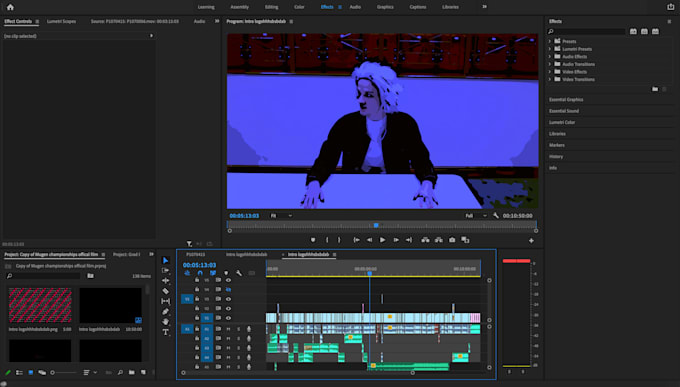Click the Export share icon
This screenshot has height=387, width=680.
pyautogui.click(x=670, y=7)
